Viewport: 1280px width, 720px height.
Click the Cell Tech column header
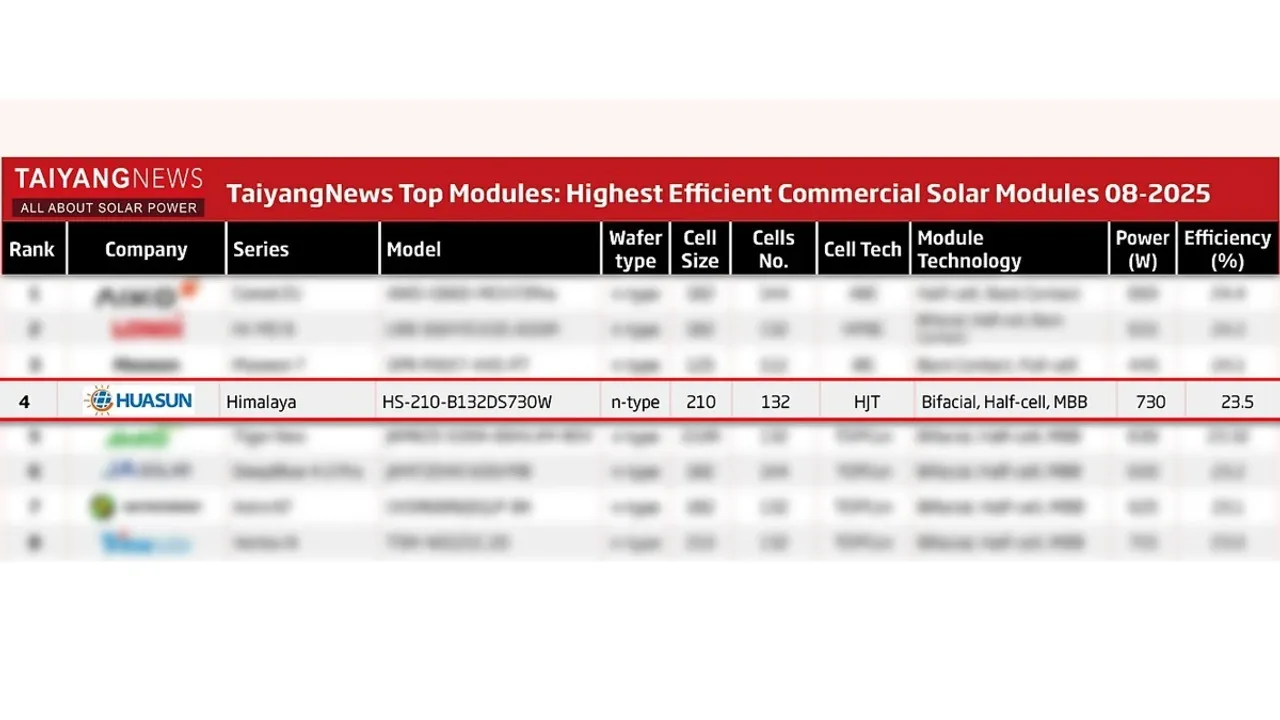pyautogui.click(x=862, y=249)
